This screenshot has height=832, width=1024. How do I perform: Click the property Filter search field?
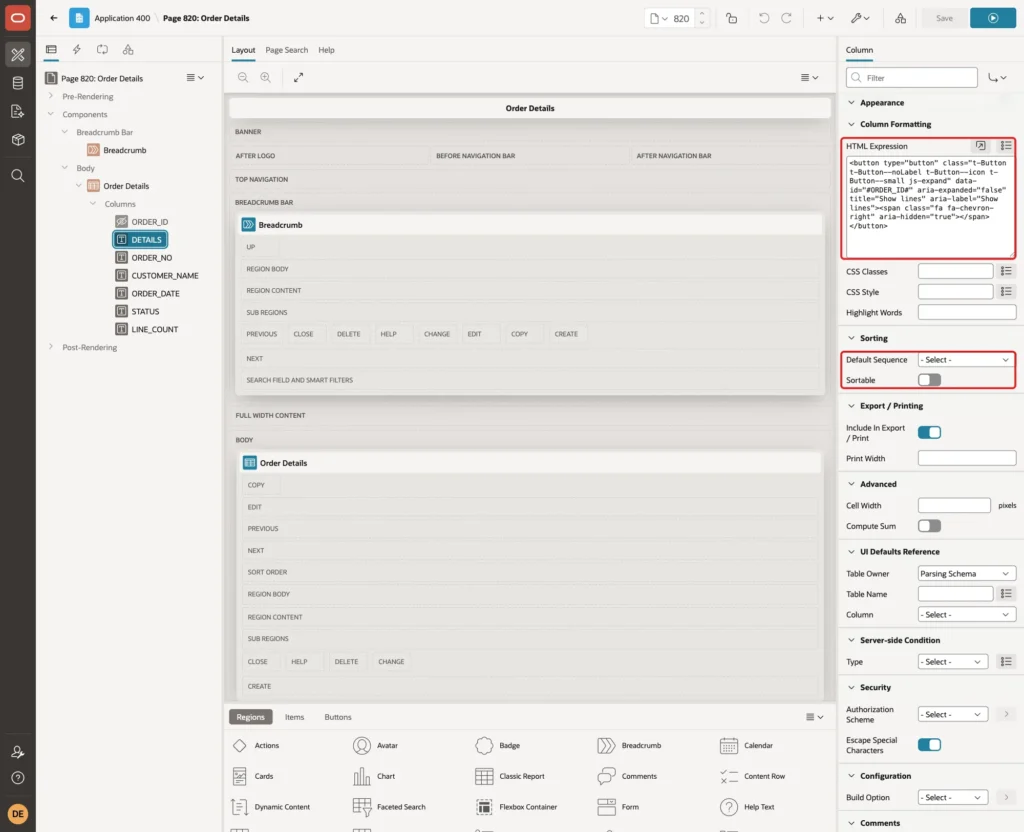click(x=912, y=78)
